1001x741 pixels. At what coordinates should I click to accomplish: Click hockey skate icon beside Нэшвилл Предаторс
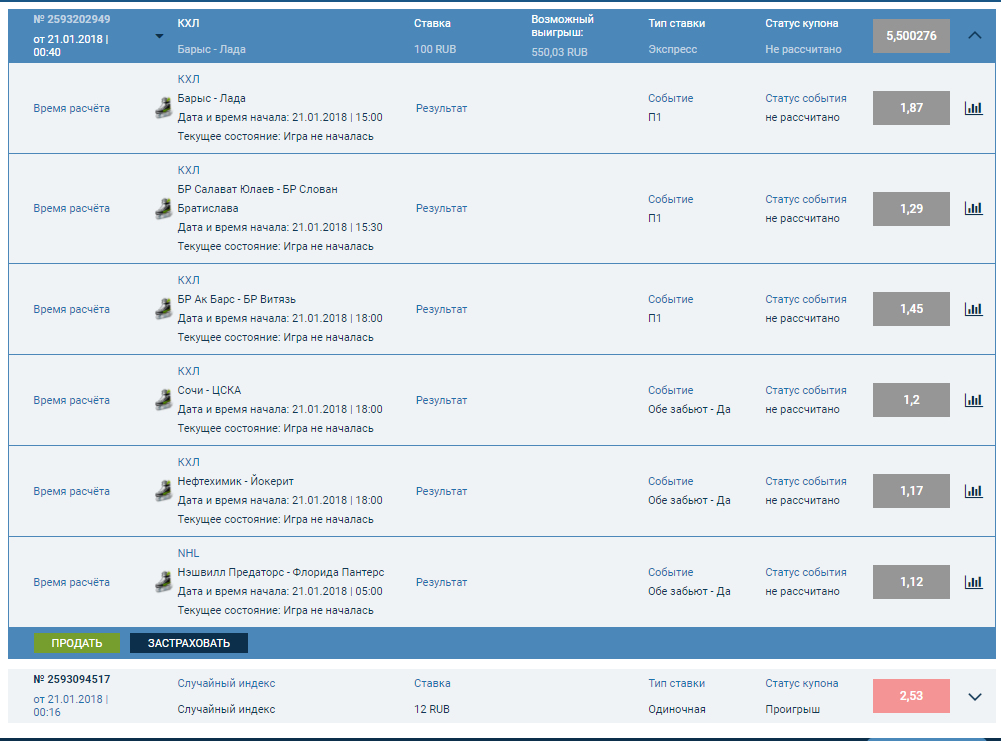point(164,582)
